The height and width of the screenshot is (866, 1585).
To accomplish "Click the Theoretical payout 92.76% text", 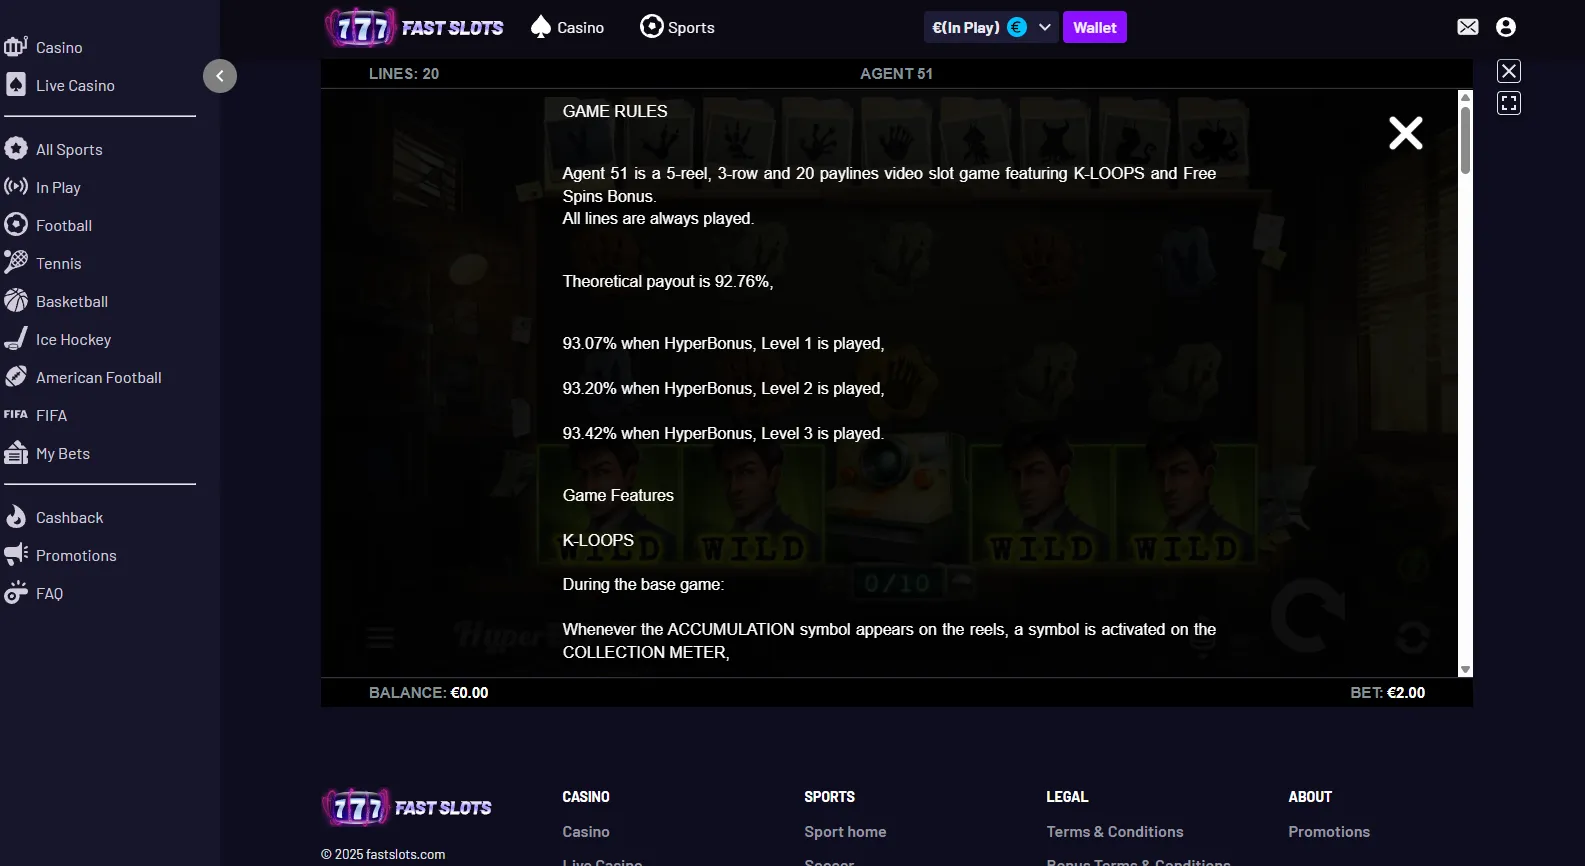I will click(668, 281).
